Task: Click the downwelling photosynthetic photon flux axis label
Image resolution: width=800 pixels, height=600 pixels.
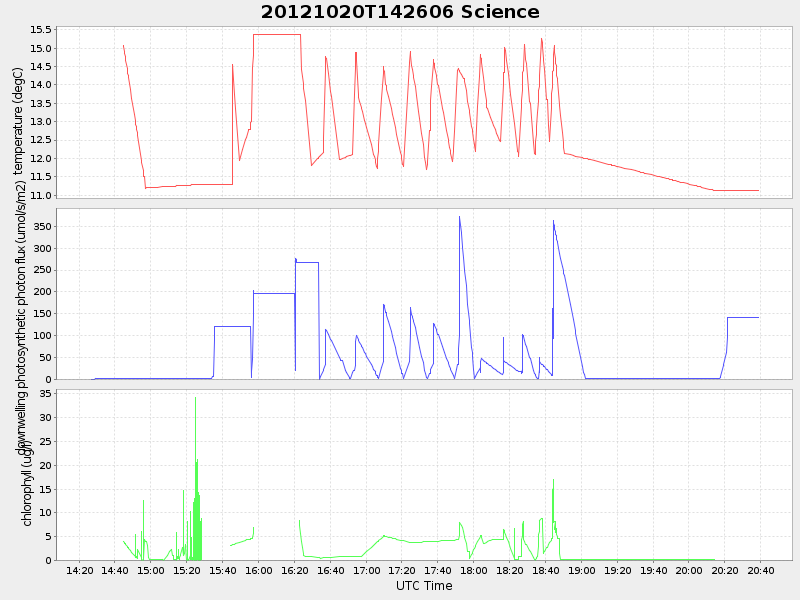Action: coord(21,317)
